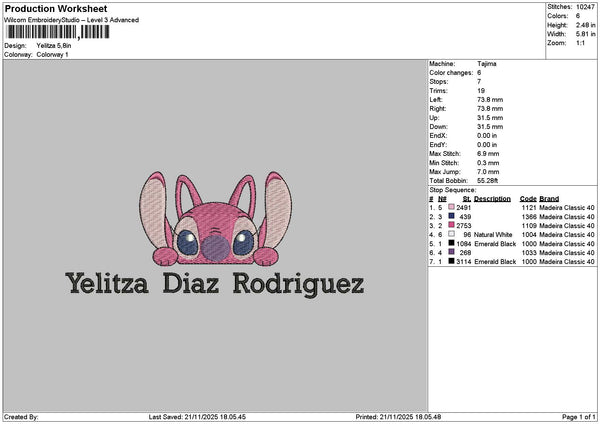Viewport: 600px width, 424px height.
Task: Click the Colors value 6 in header
Action: (x=578, y=16)
